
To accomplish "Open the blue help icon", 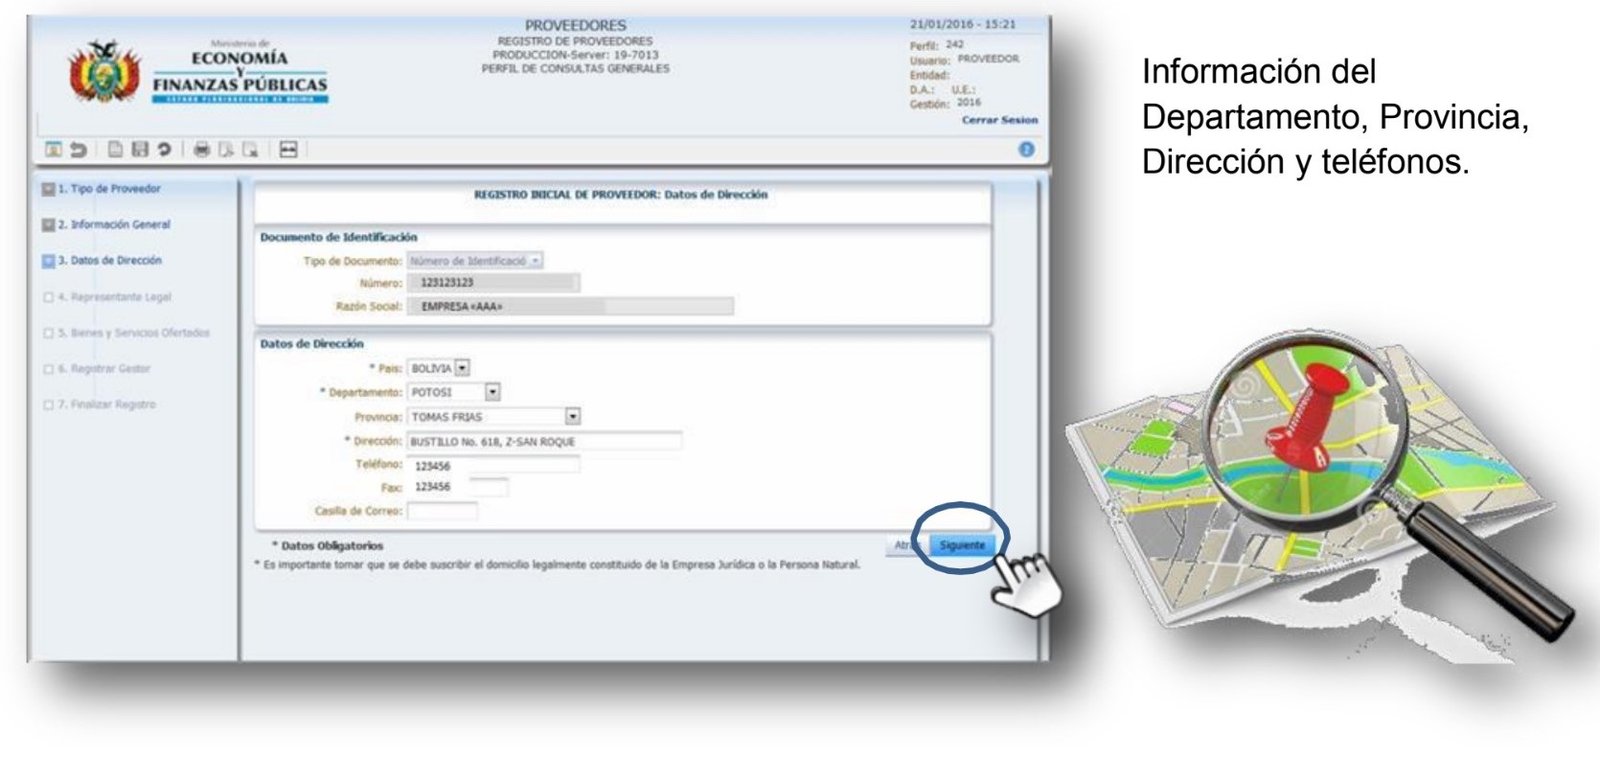I will pos(1026,149).
